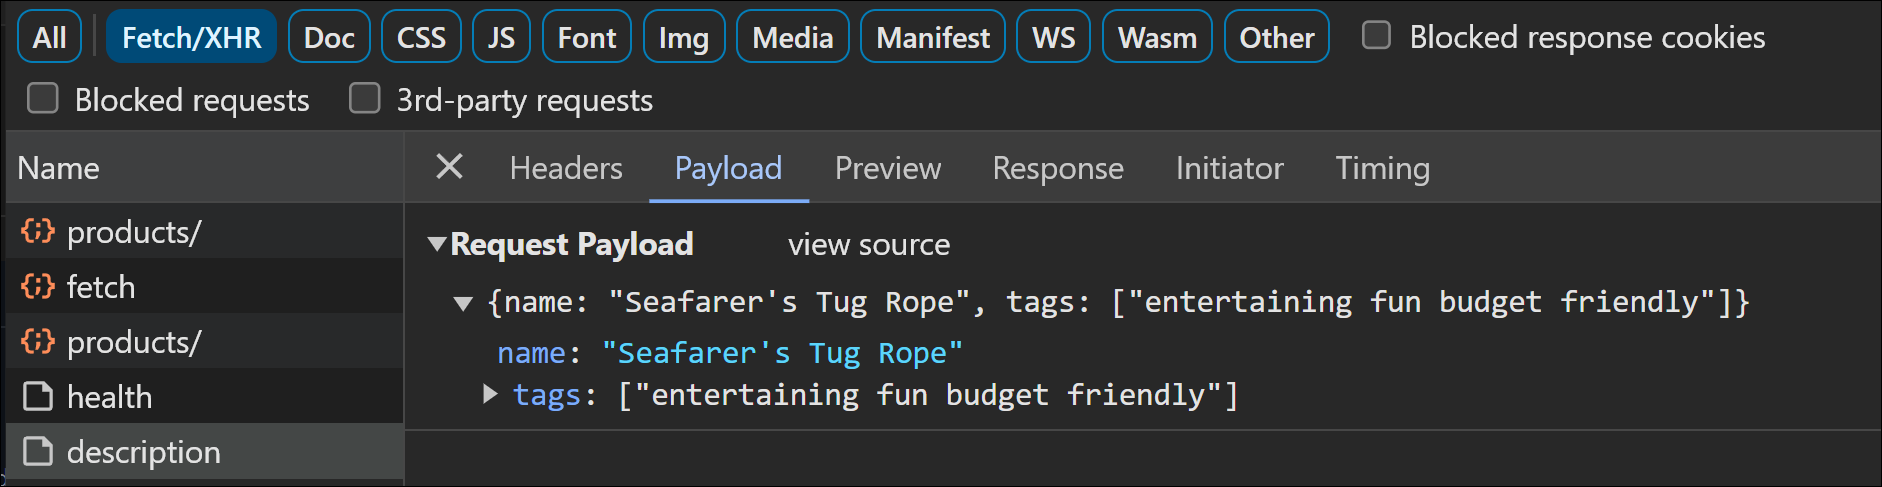Click the JSON icon beside the fetch request
This screenshot has height=487, width=1882.
tap(38, 287)
